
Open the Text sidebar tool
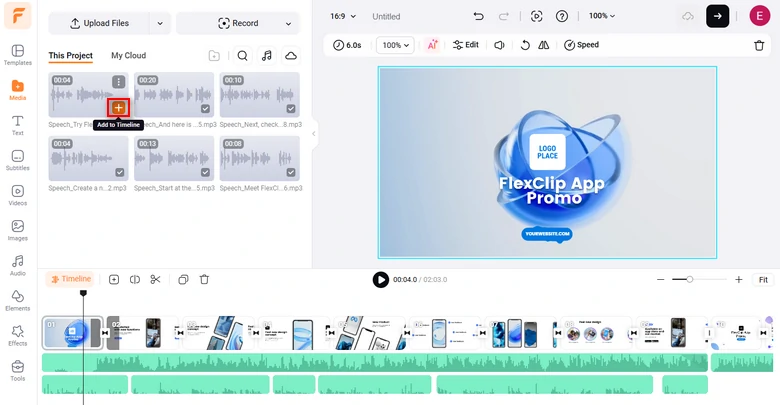click(x=17, y=125)
